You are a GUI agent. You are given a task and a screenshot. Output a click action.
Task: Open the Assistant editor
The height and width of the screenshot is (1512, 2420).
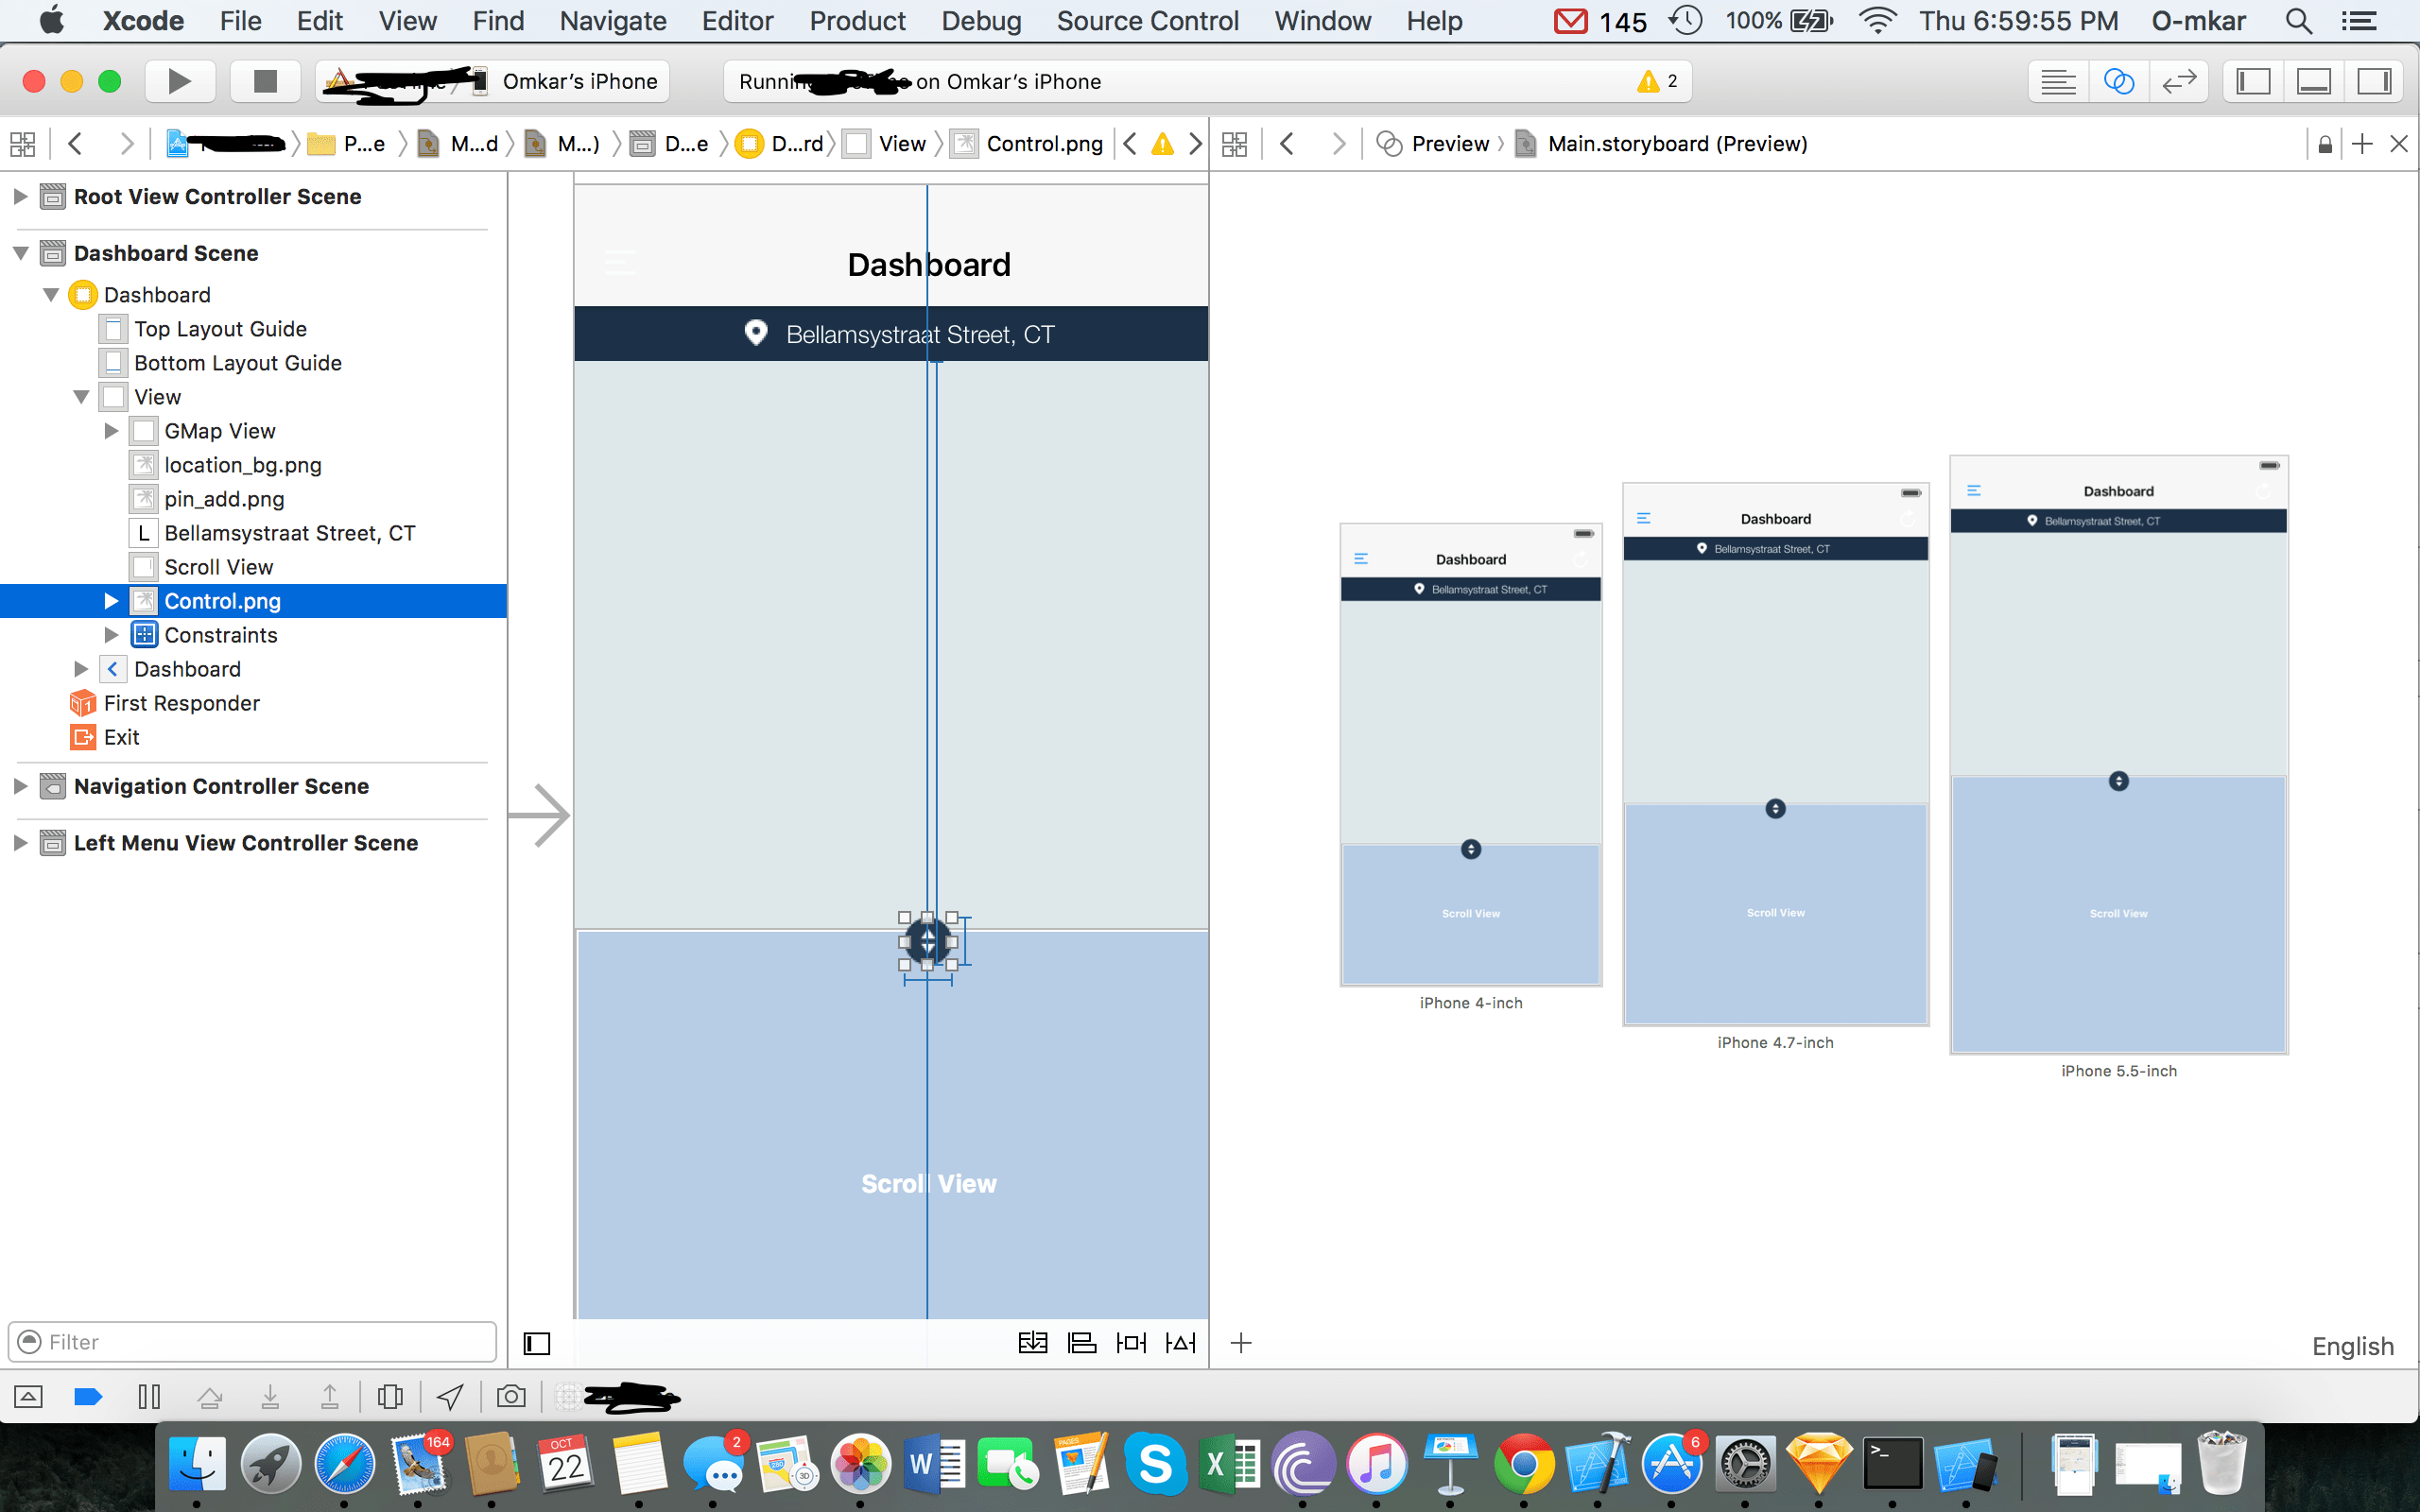[x=2120, y=81]
